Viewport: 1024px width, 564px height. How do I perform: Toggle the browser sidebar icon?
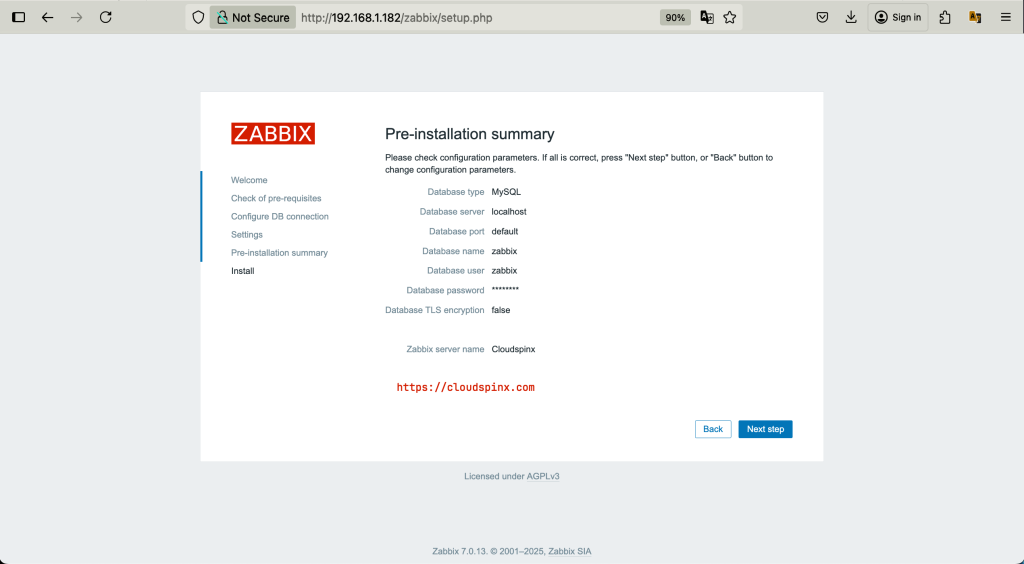pyautogui.click(x=19, y=18)
